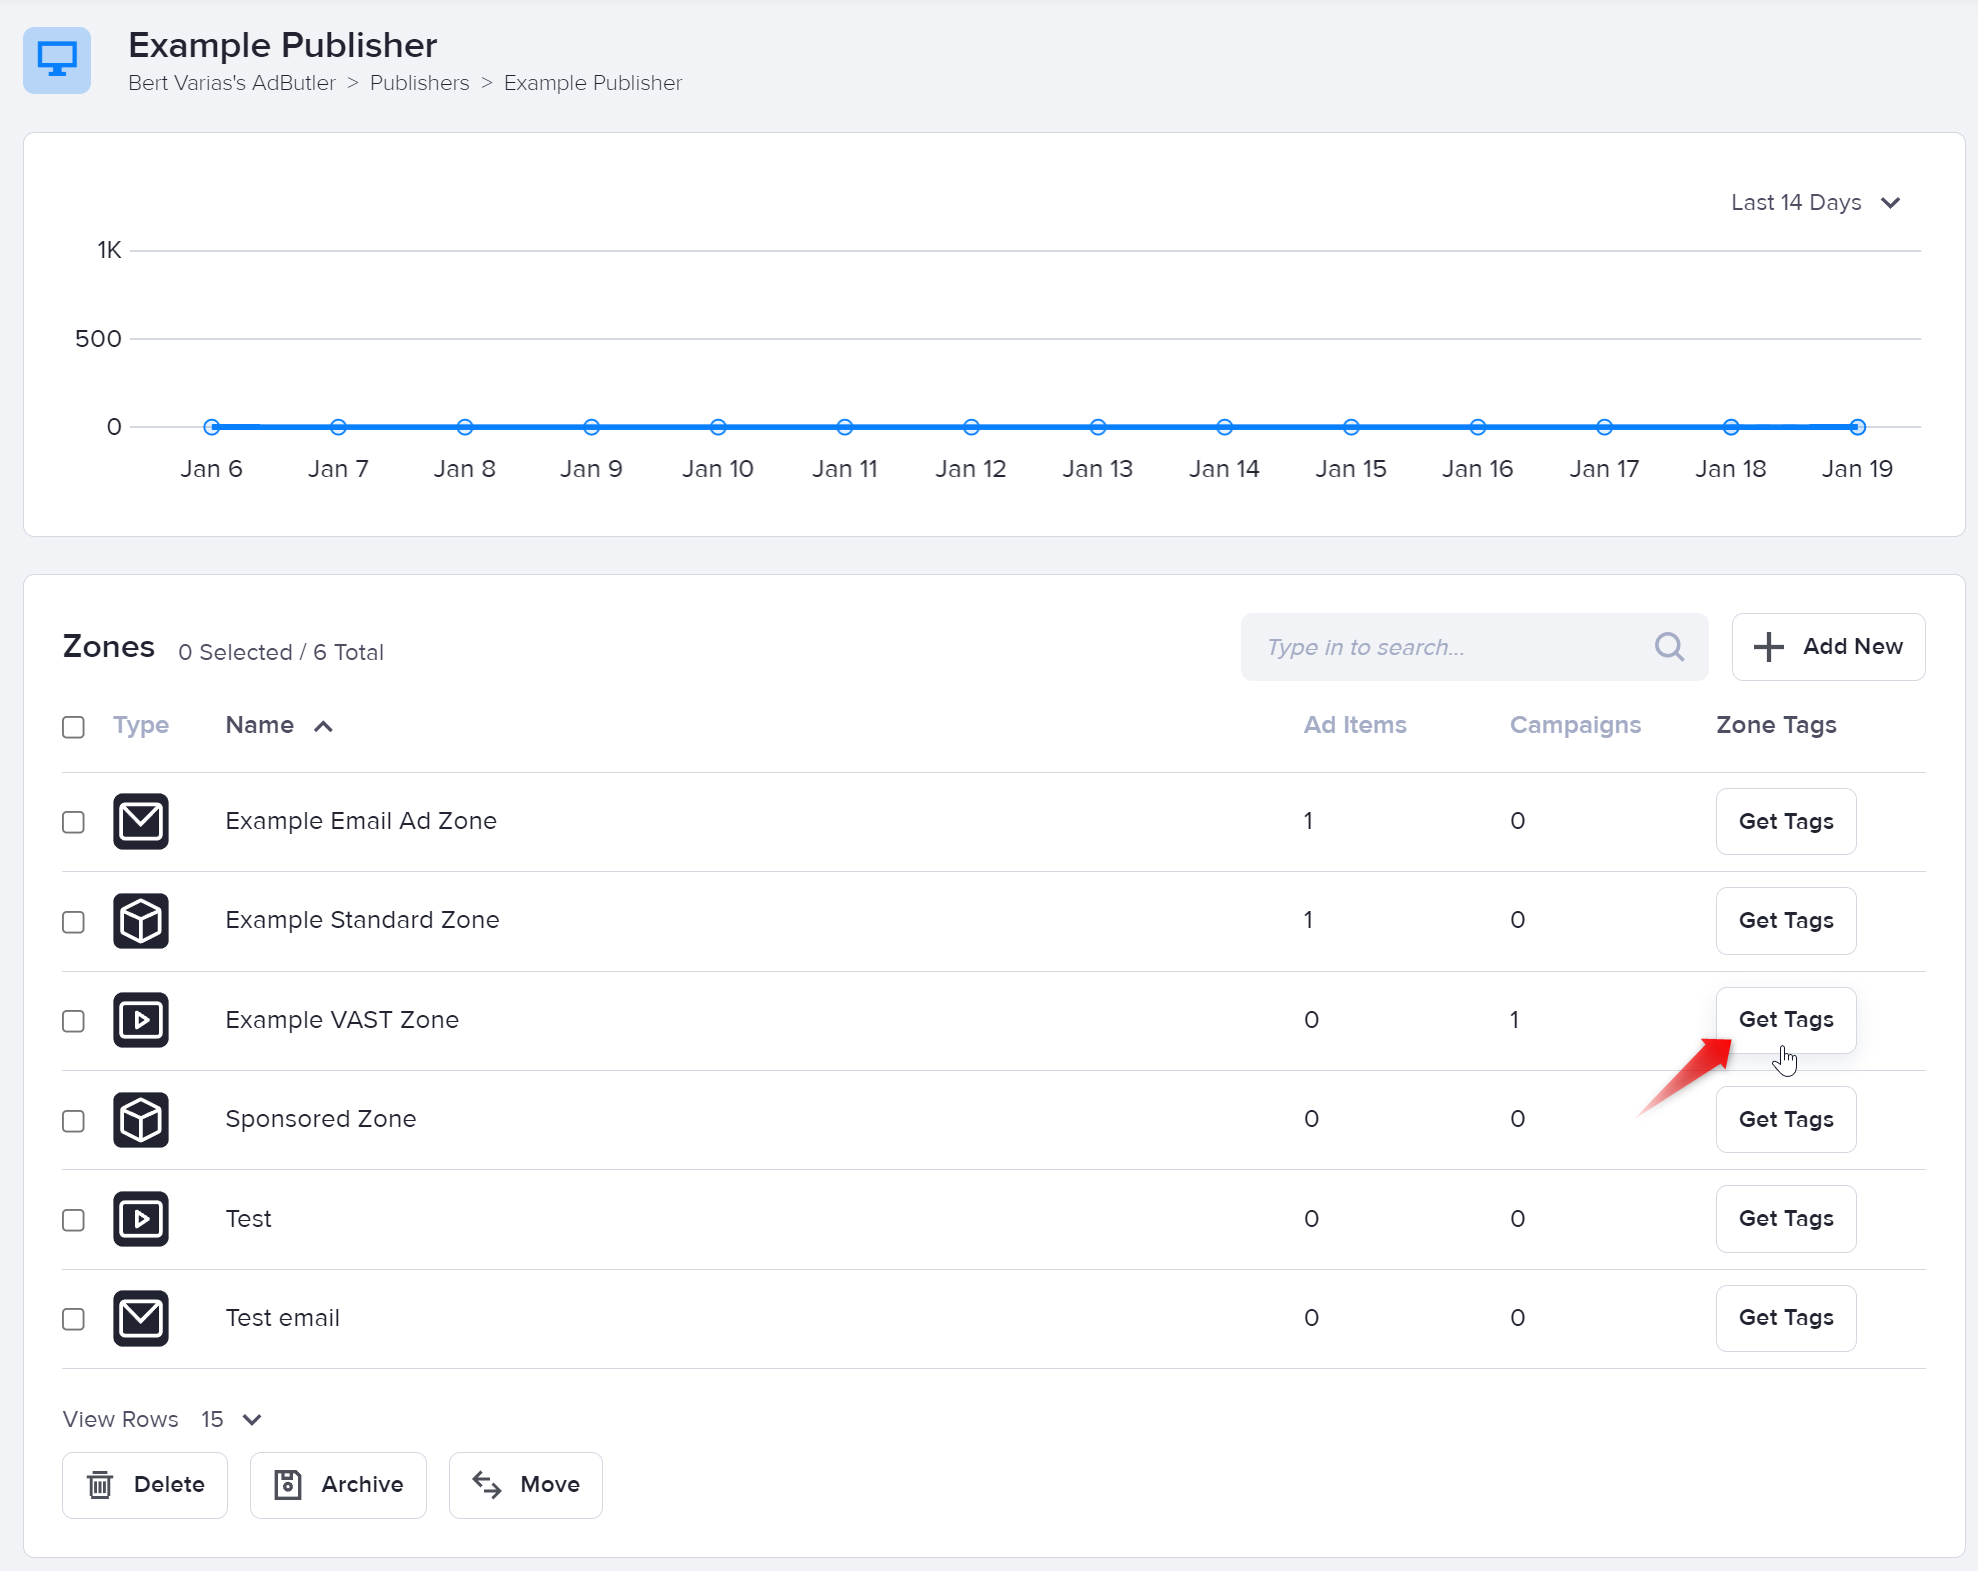The width and height of the screenshot is (1978, 1571).
Task: Sort zones using the Name column arrow
Action: coord(323,727)
